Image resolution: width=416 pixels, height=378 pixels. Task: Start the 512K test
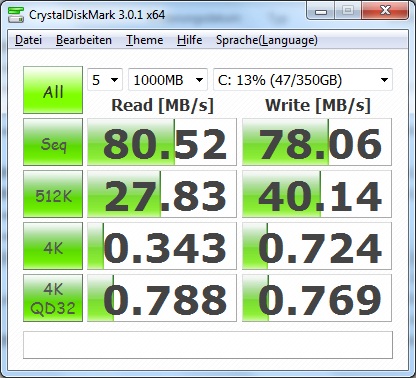coord(53,194)
